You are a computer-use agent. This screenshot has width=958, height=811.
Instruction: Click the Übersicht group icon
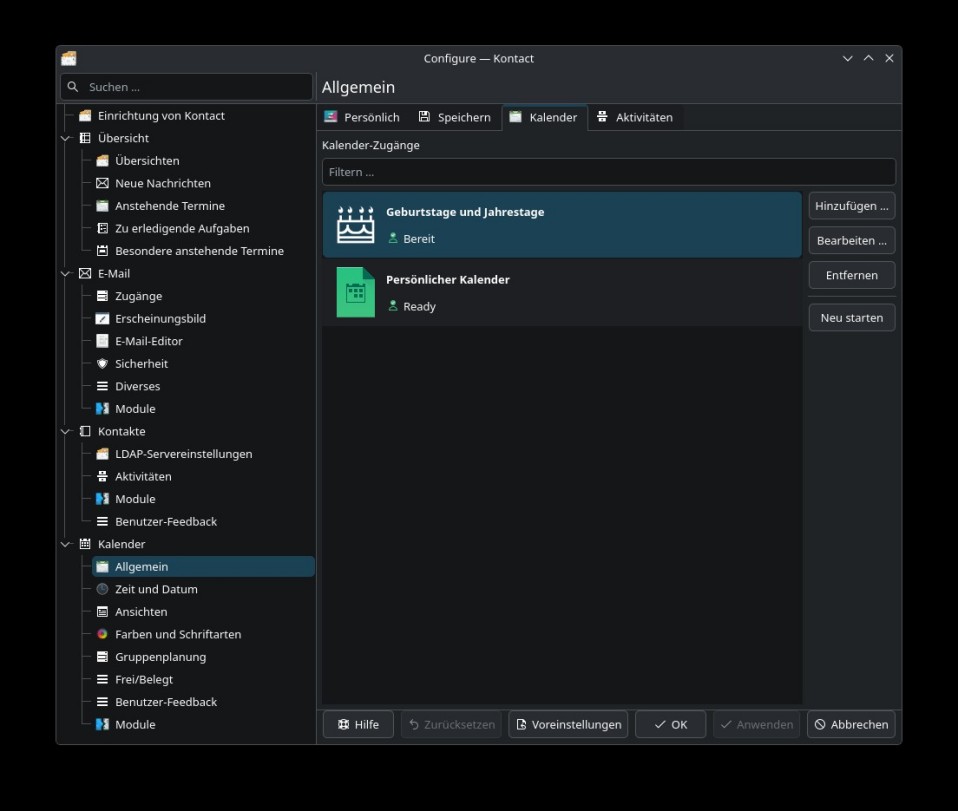[x=85, y=138]
